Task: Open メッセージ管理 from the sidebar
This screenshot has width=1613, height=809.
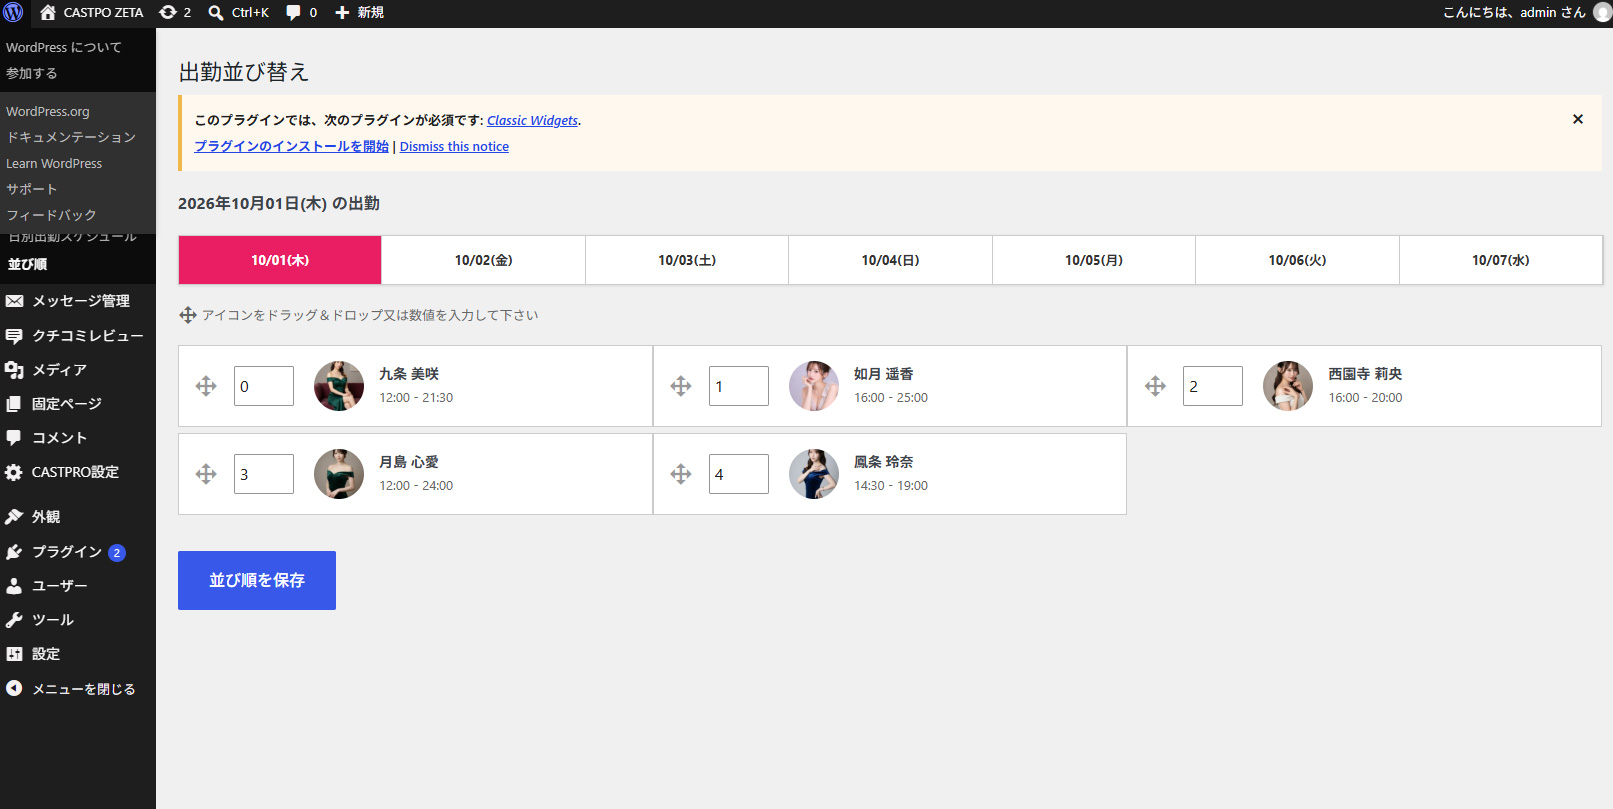Action: point(78,301)
